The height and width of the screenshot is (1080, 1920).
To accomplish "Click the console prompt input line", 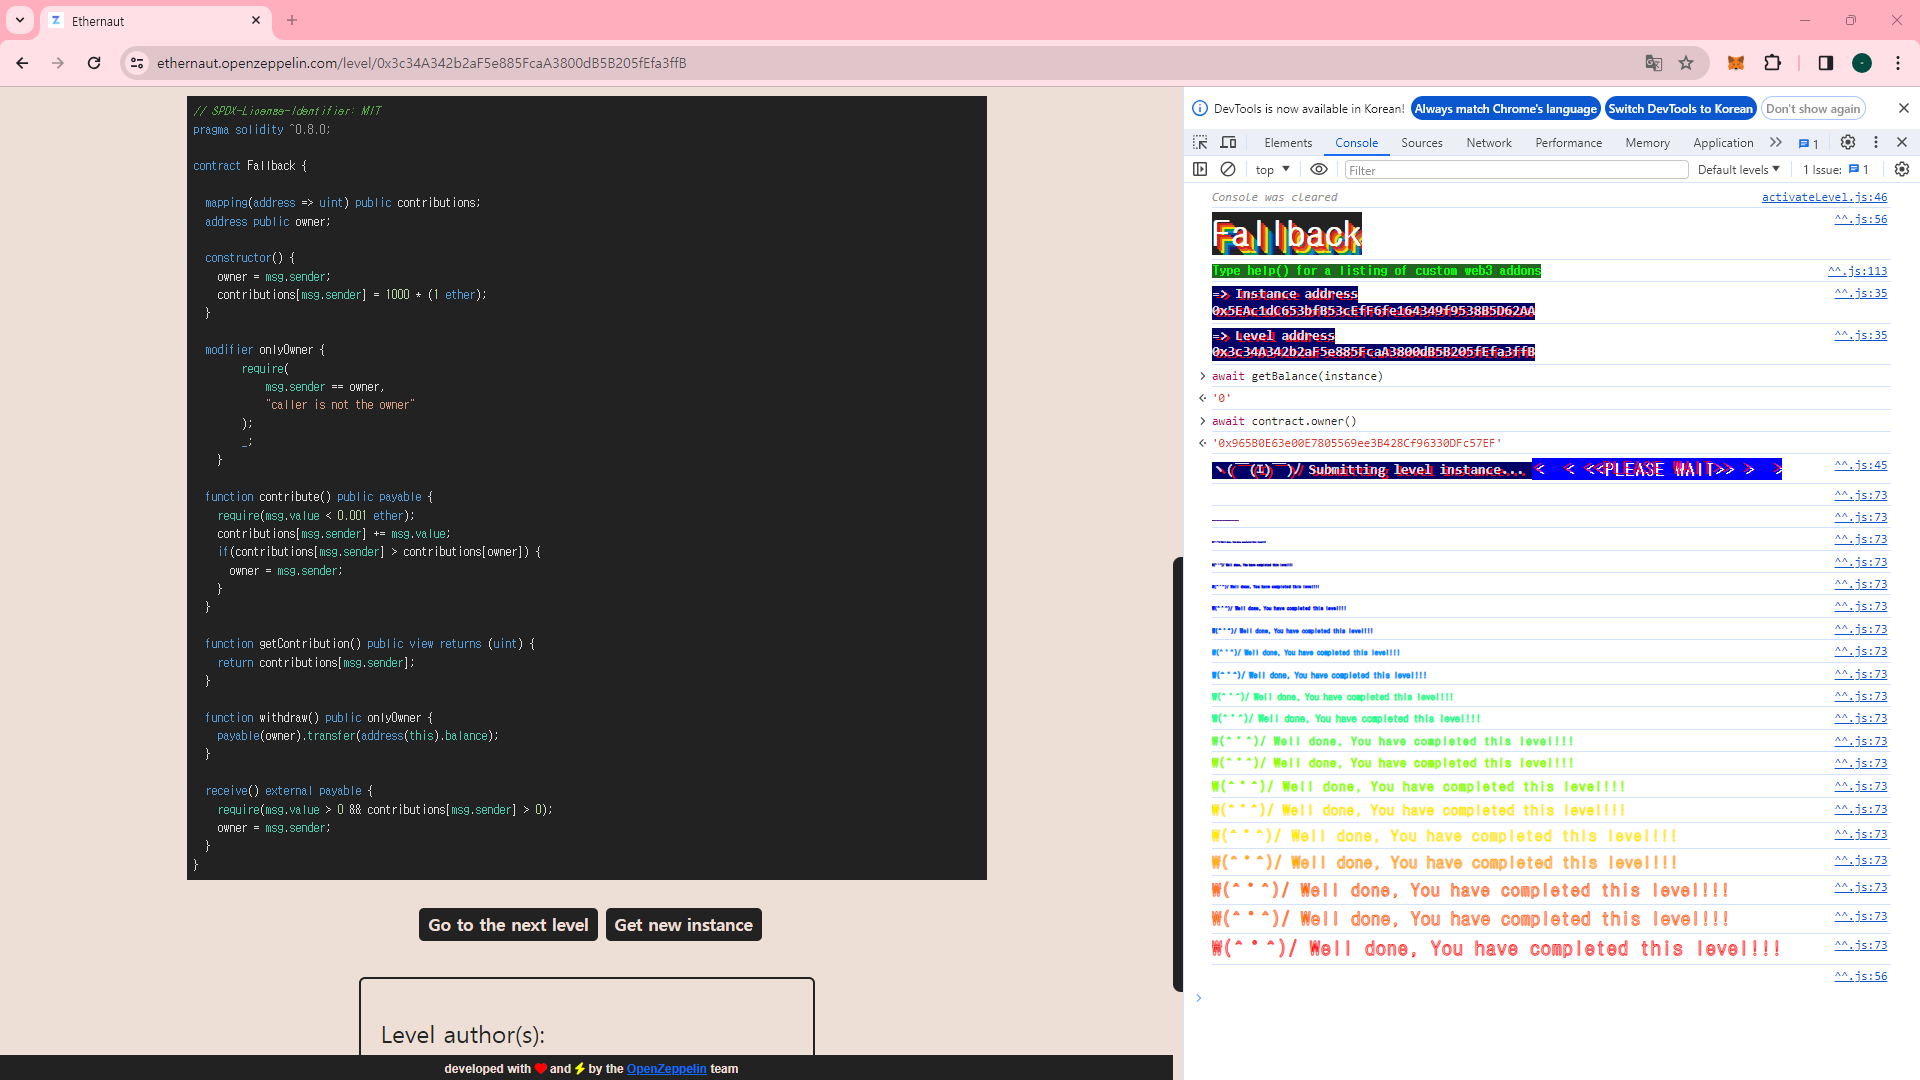I will coord(1550,998).
